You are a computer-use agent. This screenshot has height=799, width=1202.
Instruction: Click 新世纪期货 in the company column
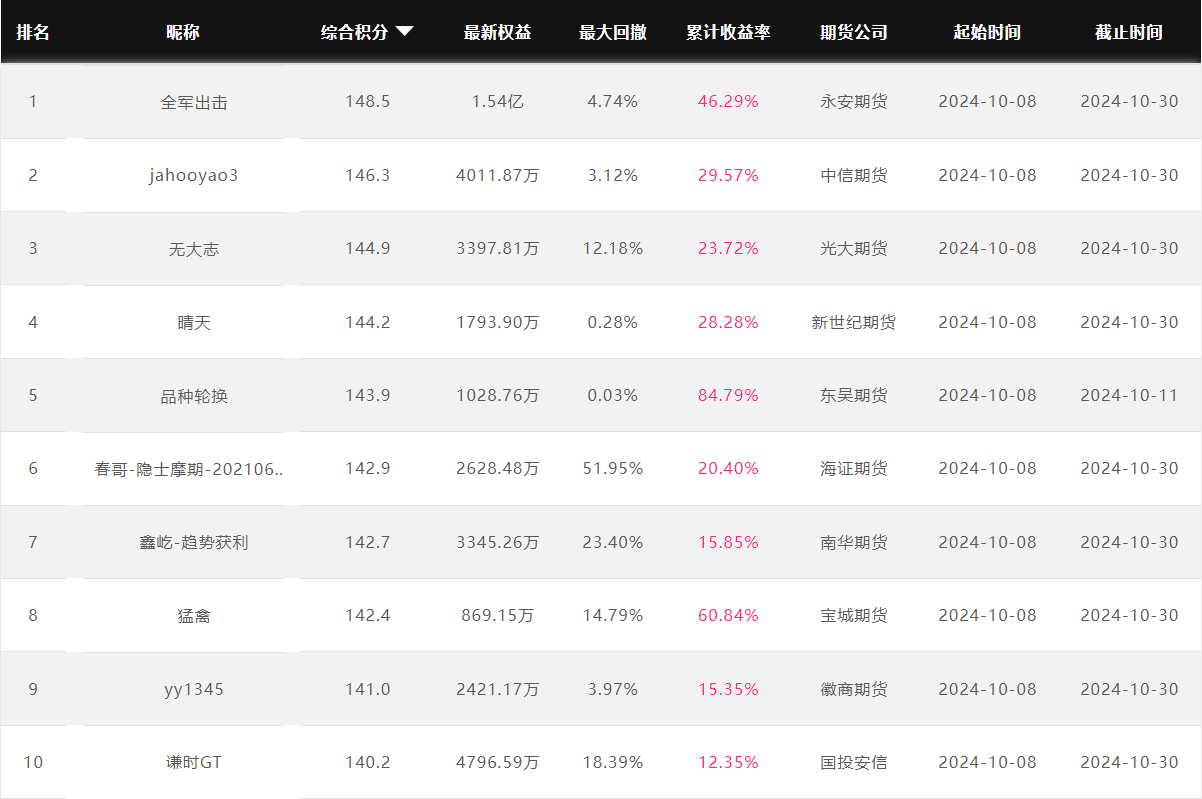tap(853, 322)
